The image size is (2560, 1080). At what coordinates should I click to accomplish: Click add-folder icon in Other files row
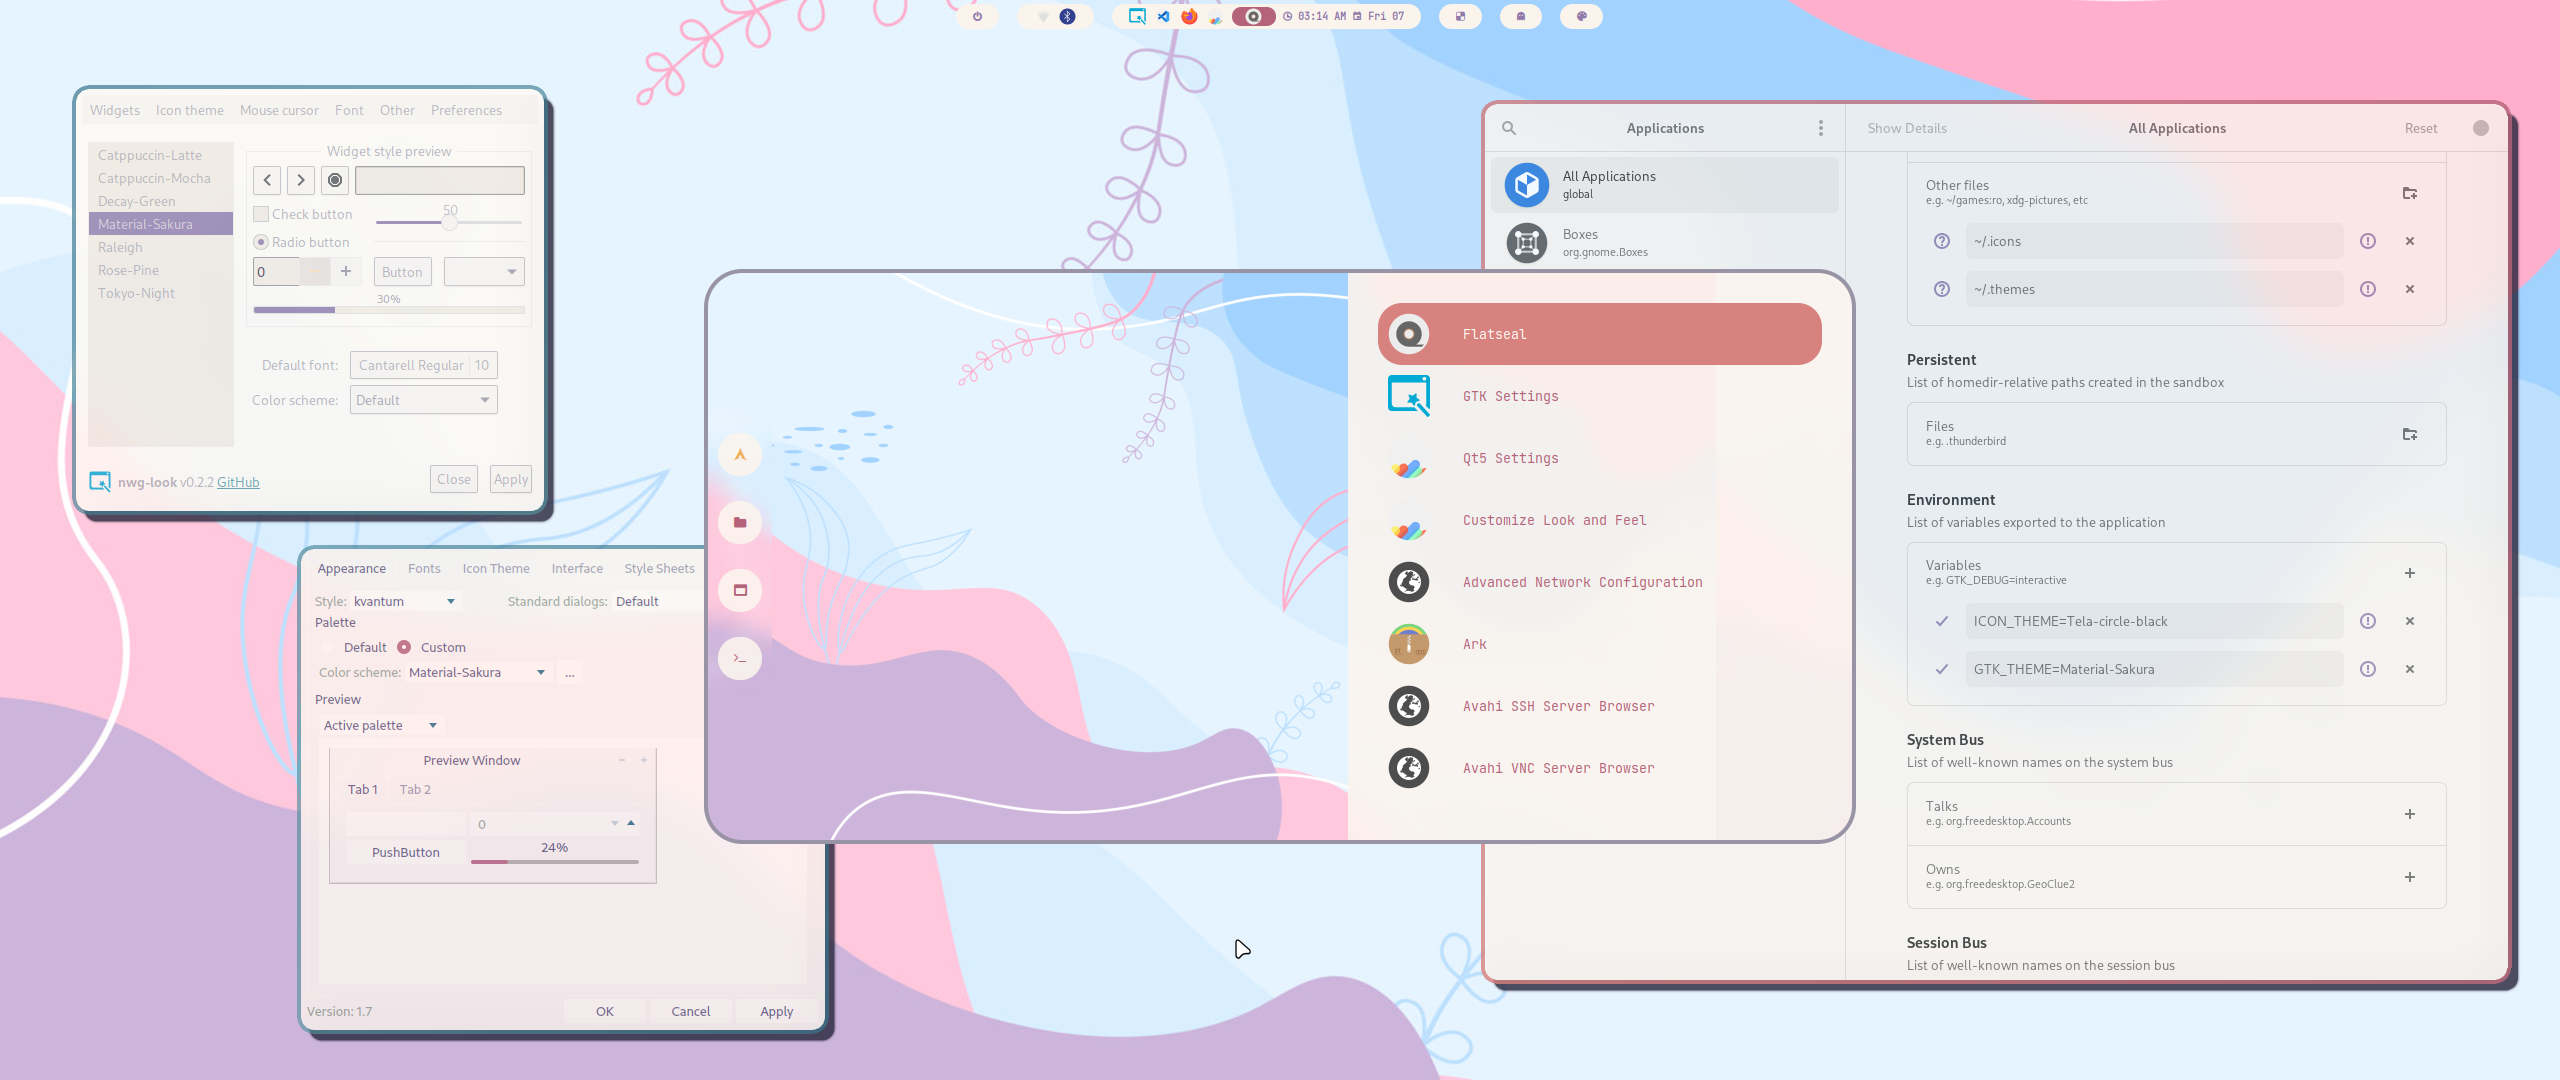[x=2409, y=192]
